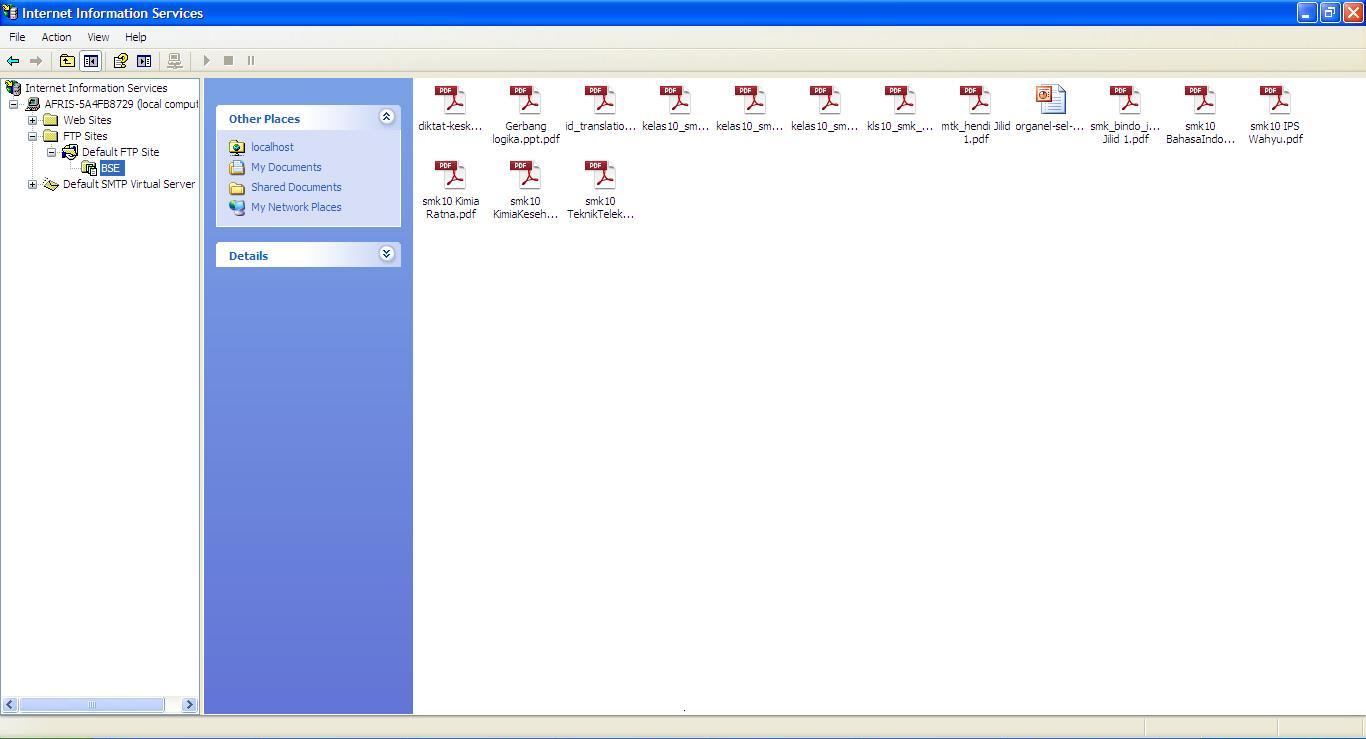1366x739 pixels.
Task: Select Default FTP Site in tree
Action: (111, 152)
